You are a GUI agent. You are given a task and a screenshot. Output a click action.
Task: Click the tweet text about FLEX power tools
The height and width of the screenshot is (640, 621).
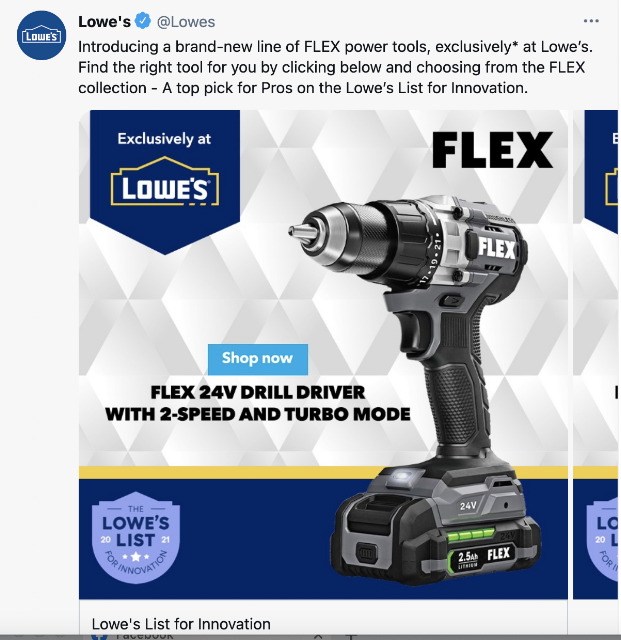335,67
